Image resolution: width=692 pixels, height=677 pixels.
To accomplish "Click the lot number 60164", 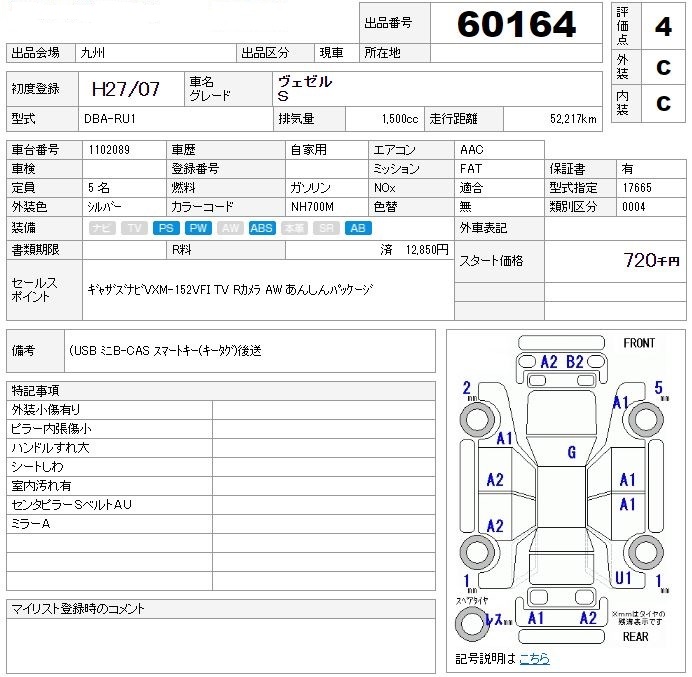I will [516, 24].
